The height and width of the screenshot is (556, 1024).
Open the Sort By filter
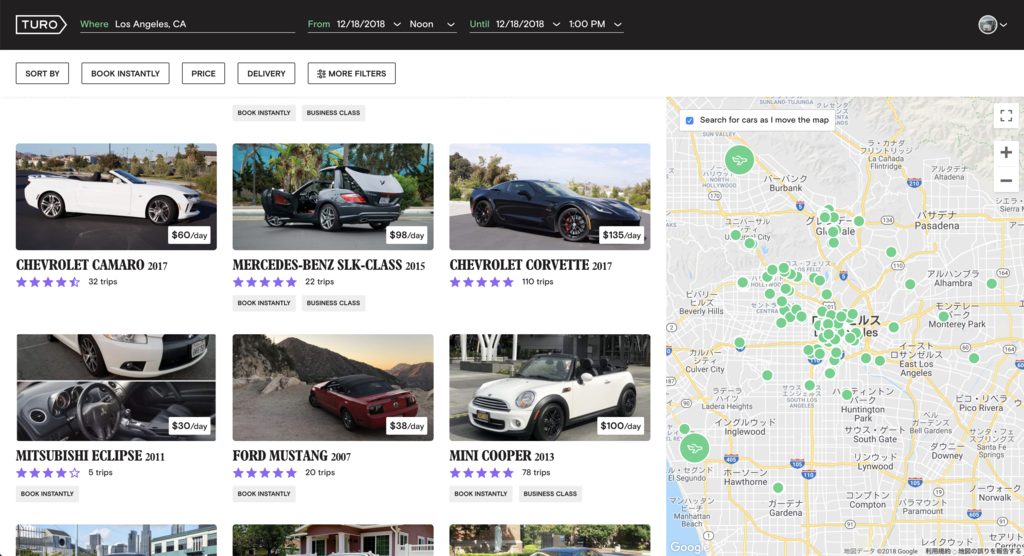pyautogui.click(x=42, y=73)
